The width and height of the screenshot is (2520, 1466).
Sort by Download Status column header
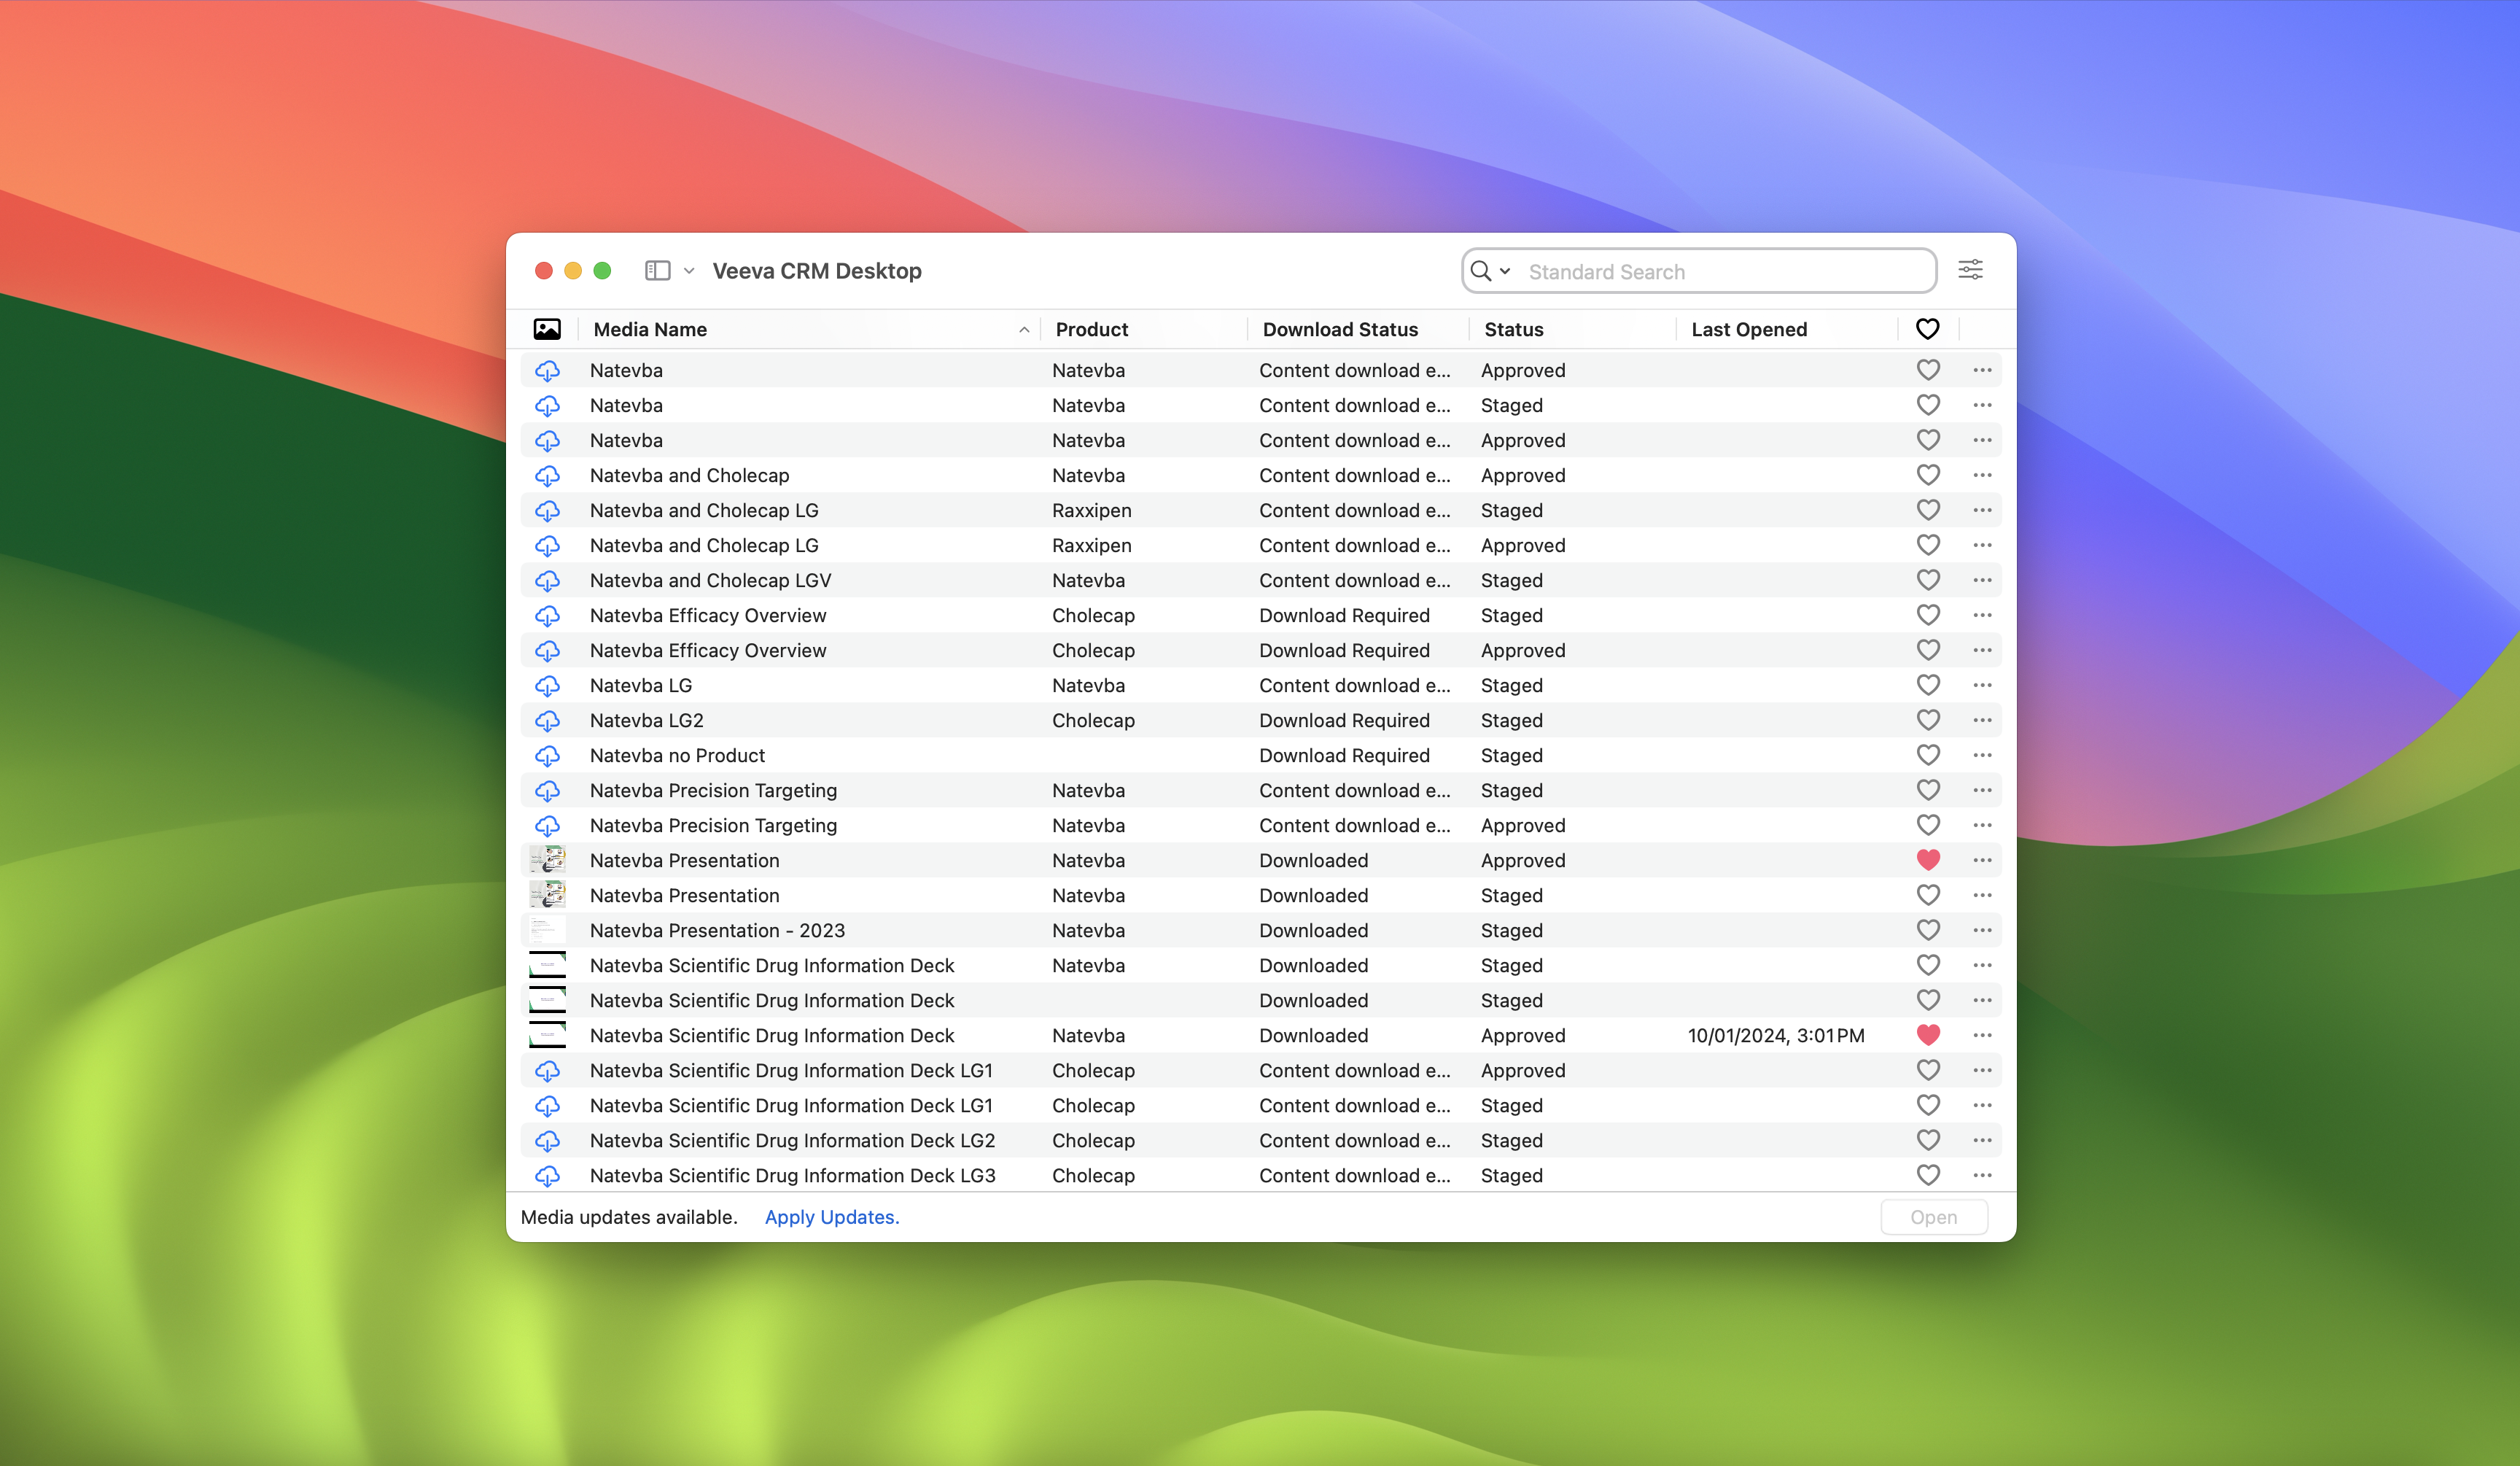pyautogui.click(x=1340, y=329)
